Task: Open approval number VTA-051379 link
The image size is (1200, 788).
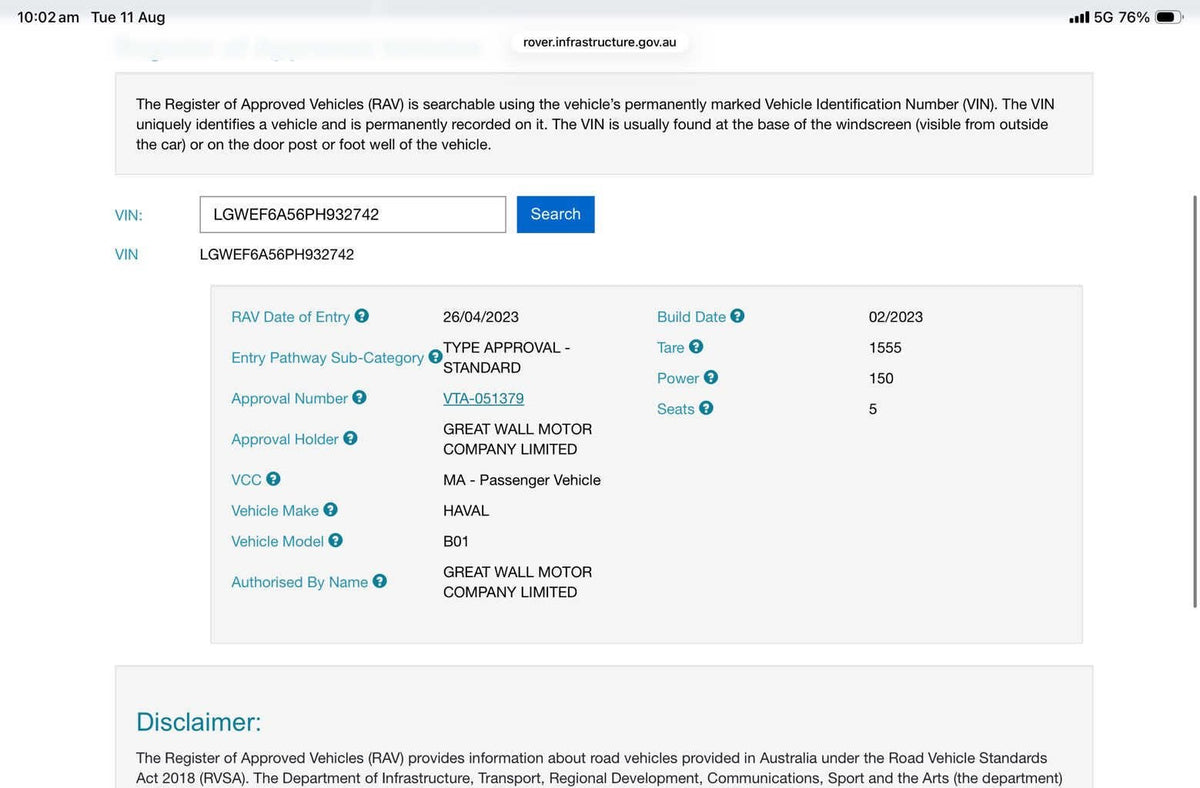Action: pyautogui.click(x=483, y=398)
